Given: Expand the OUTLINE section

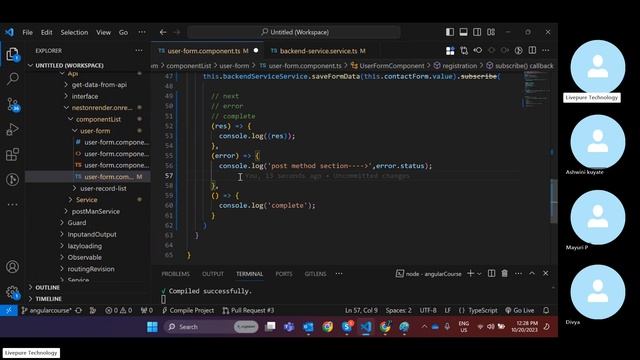Looking at the screenshot, I should [47, 287].
